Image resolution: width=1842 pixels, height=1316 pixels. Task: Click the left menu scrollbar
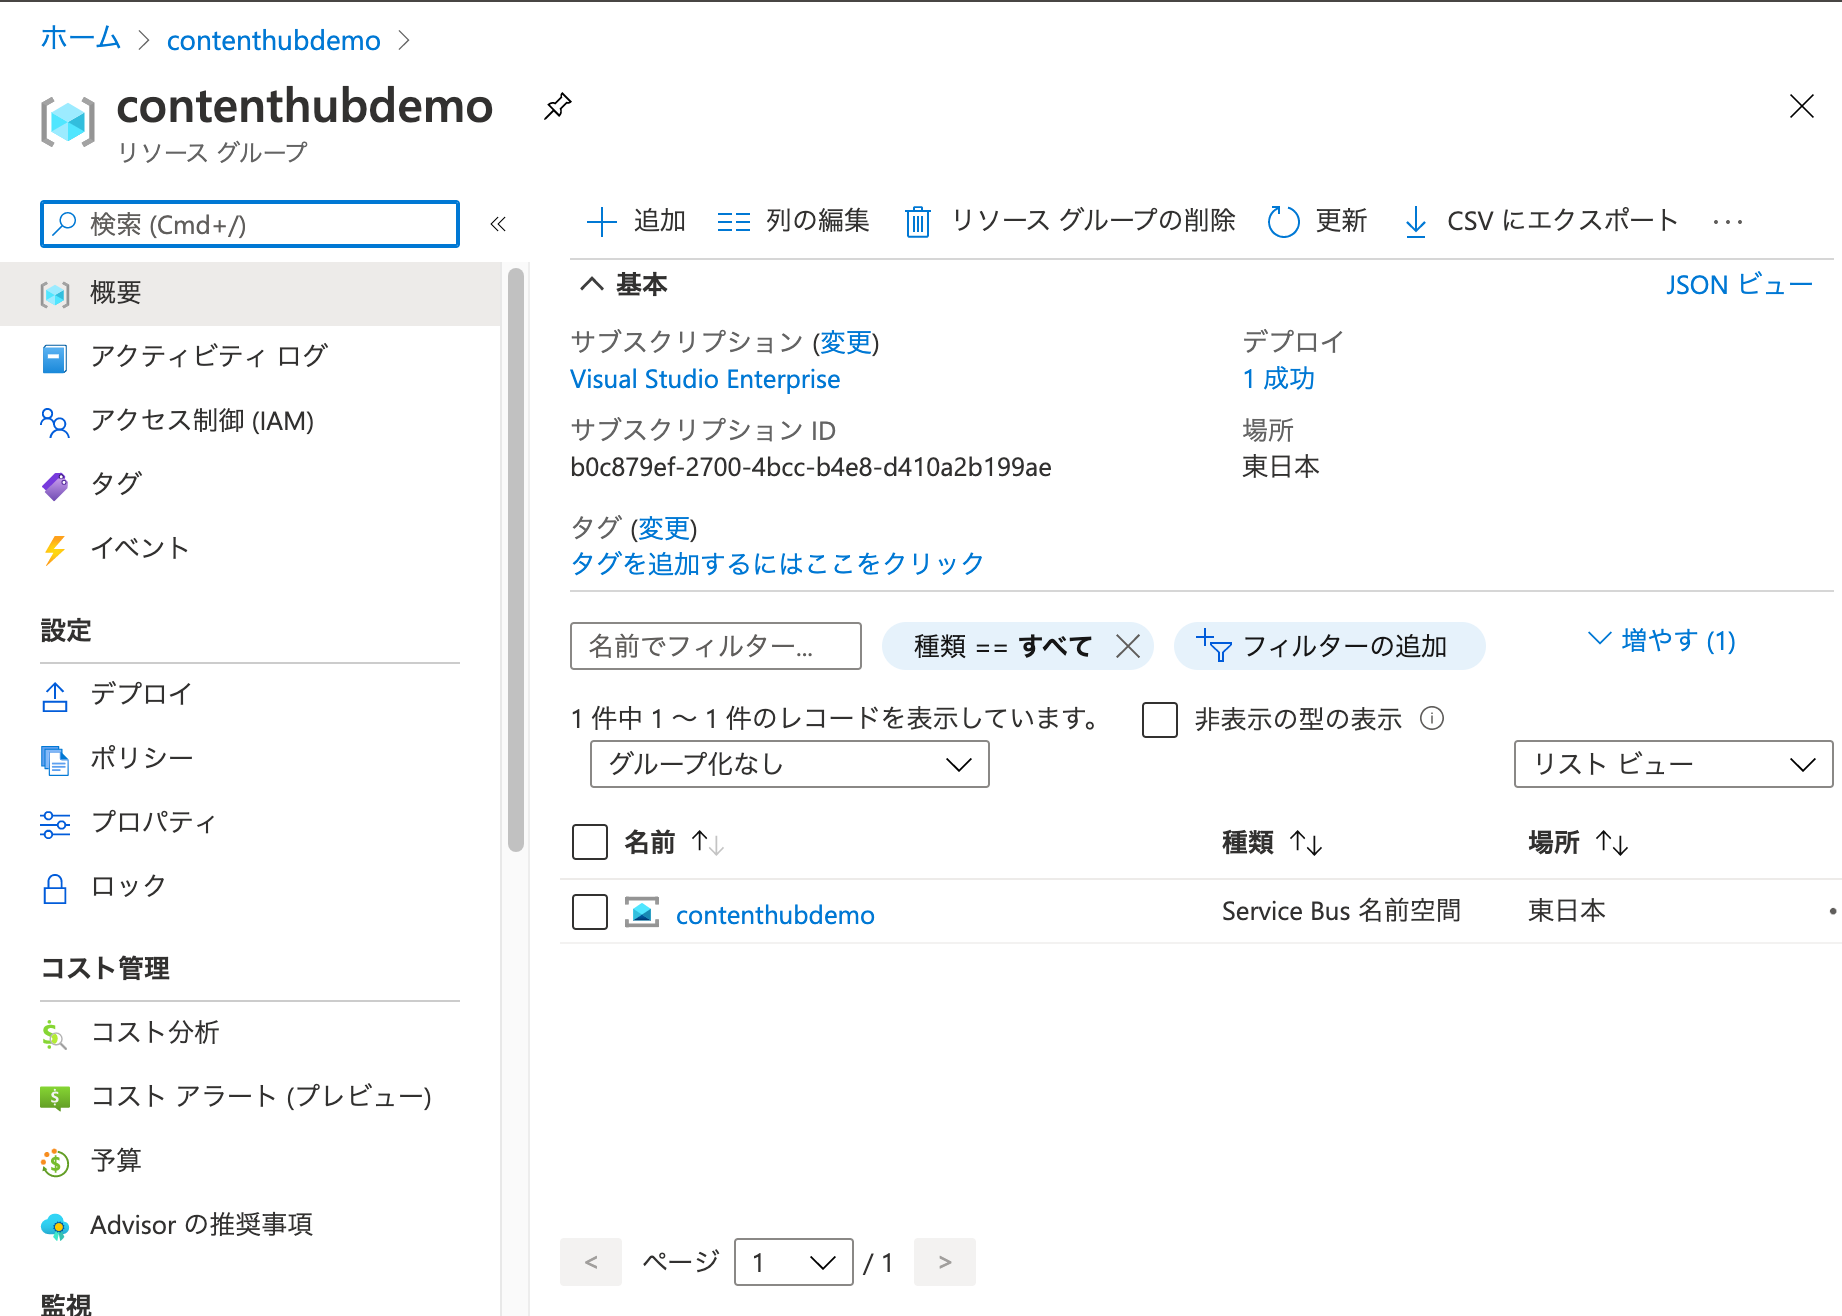tap(516, 560)
